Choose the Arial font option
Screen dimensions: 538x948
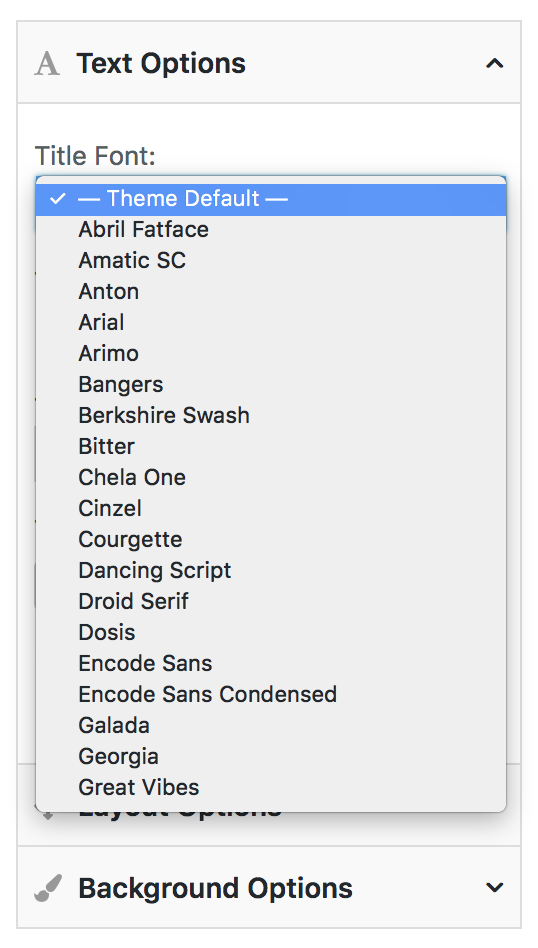tap(271, 322)
